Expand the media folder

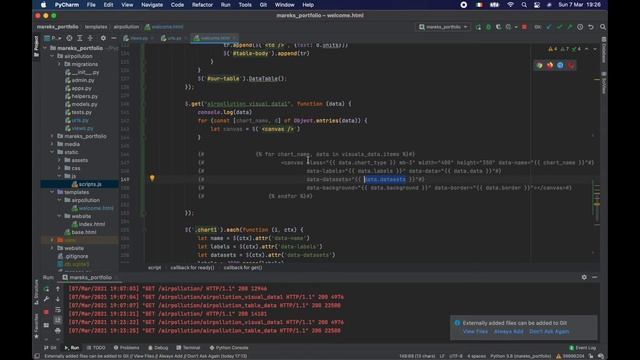point(52,144)
